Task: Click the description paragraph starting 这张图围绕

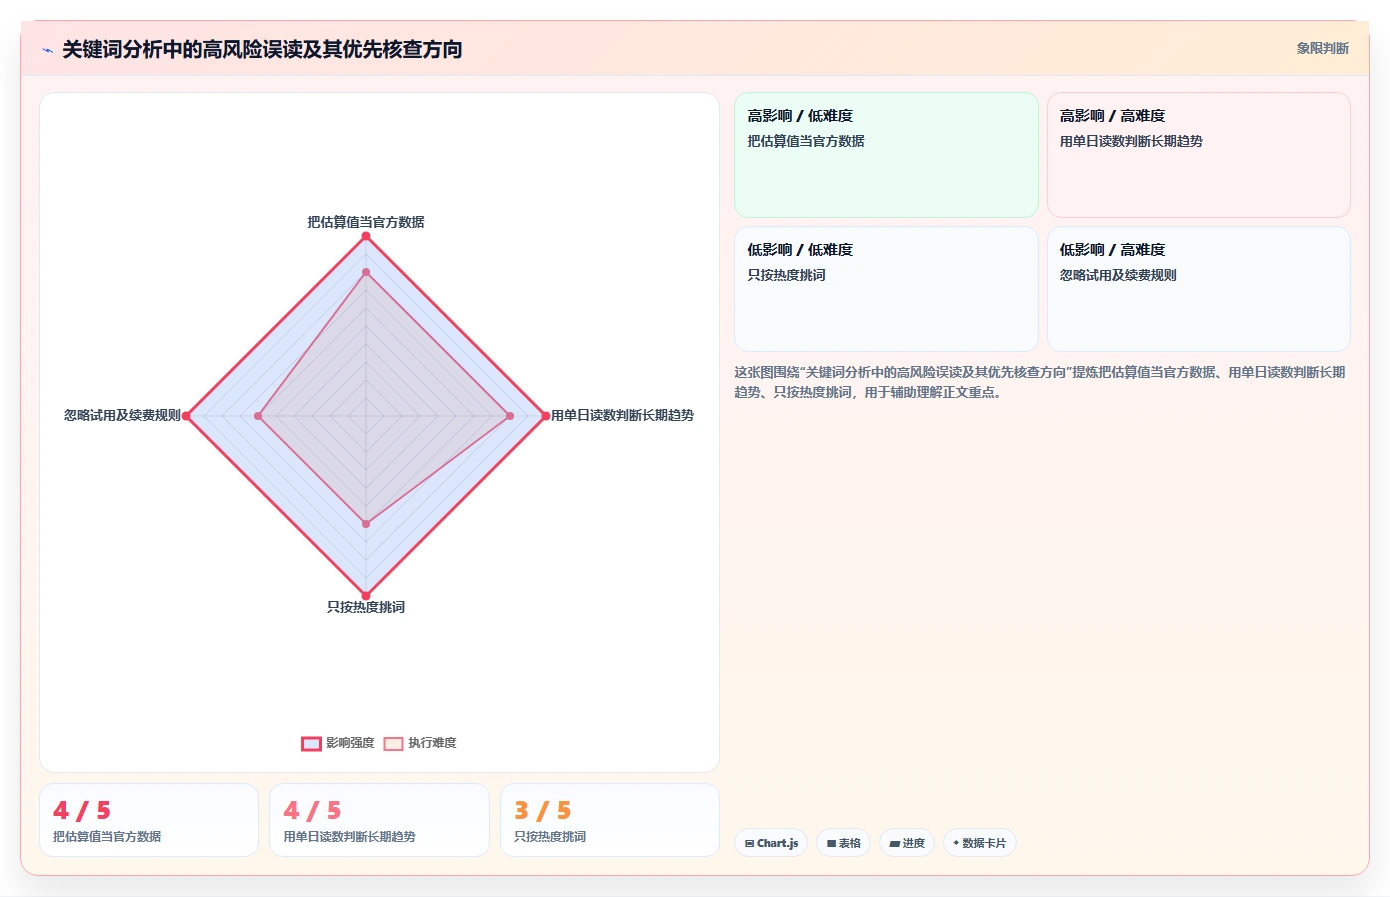Action: (x=1040, y=382)
